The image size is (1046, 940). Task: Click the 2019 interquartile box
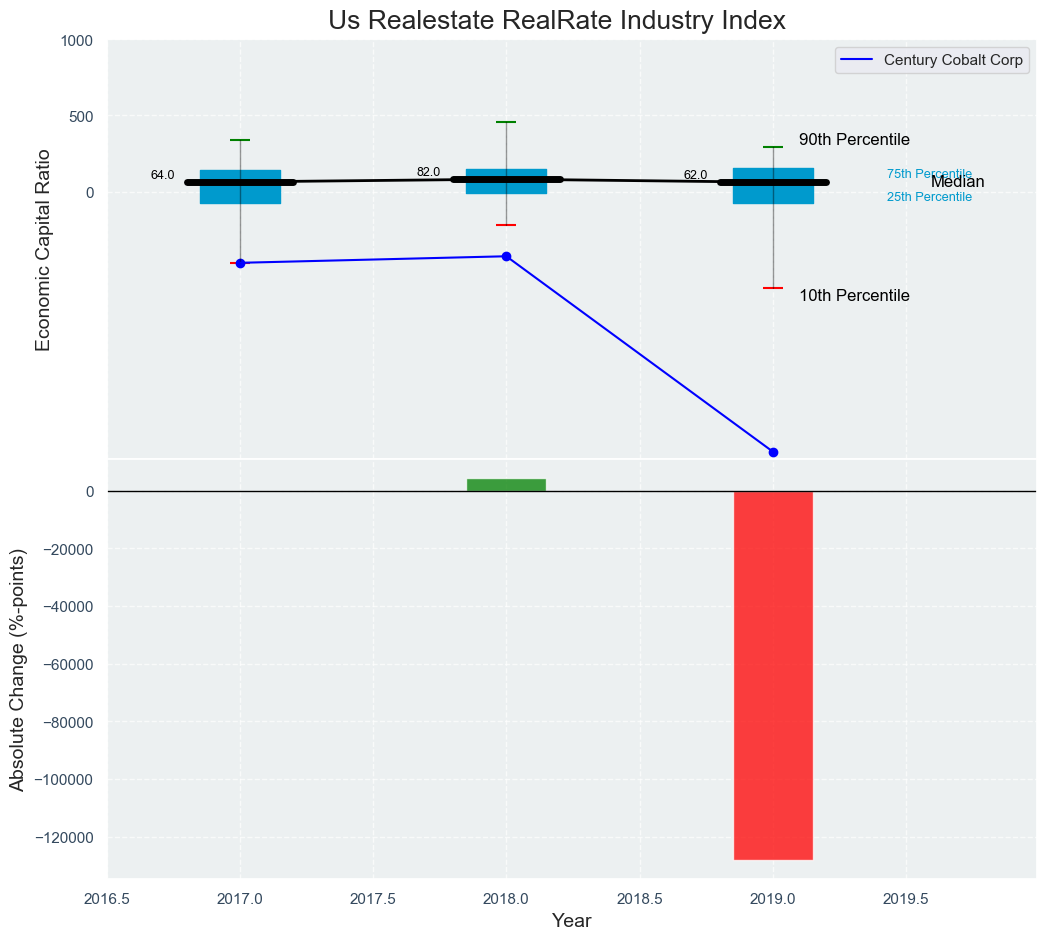773,185
